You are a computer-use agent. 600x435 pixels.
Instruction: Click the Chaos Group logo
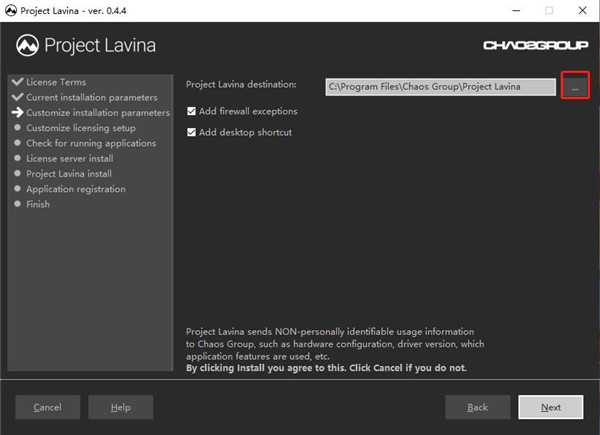535,45
